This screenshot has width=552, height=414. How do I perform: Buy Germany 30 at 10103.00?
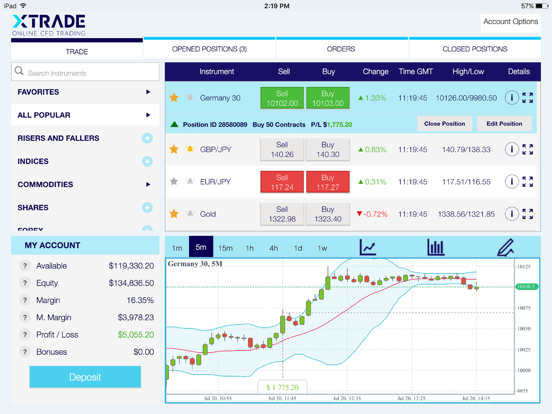(328, 98)
